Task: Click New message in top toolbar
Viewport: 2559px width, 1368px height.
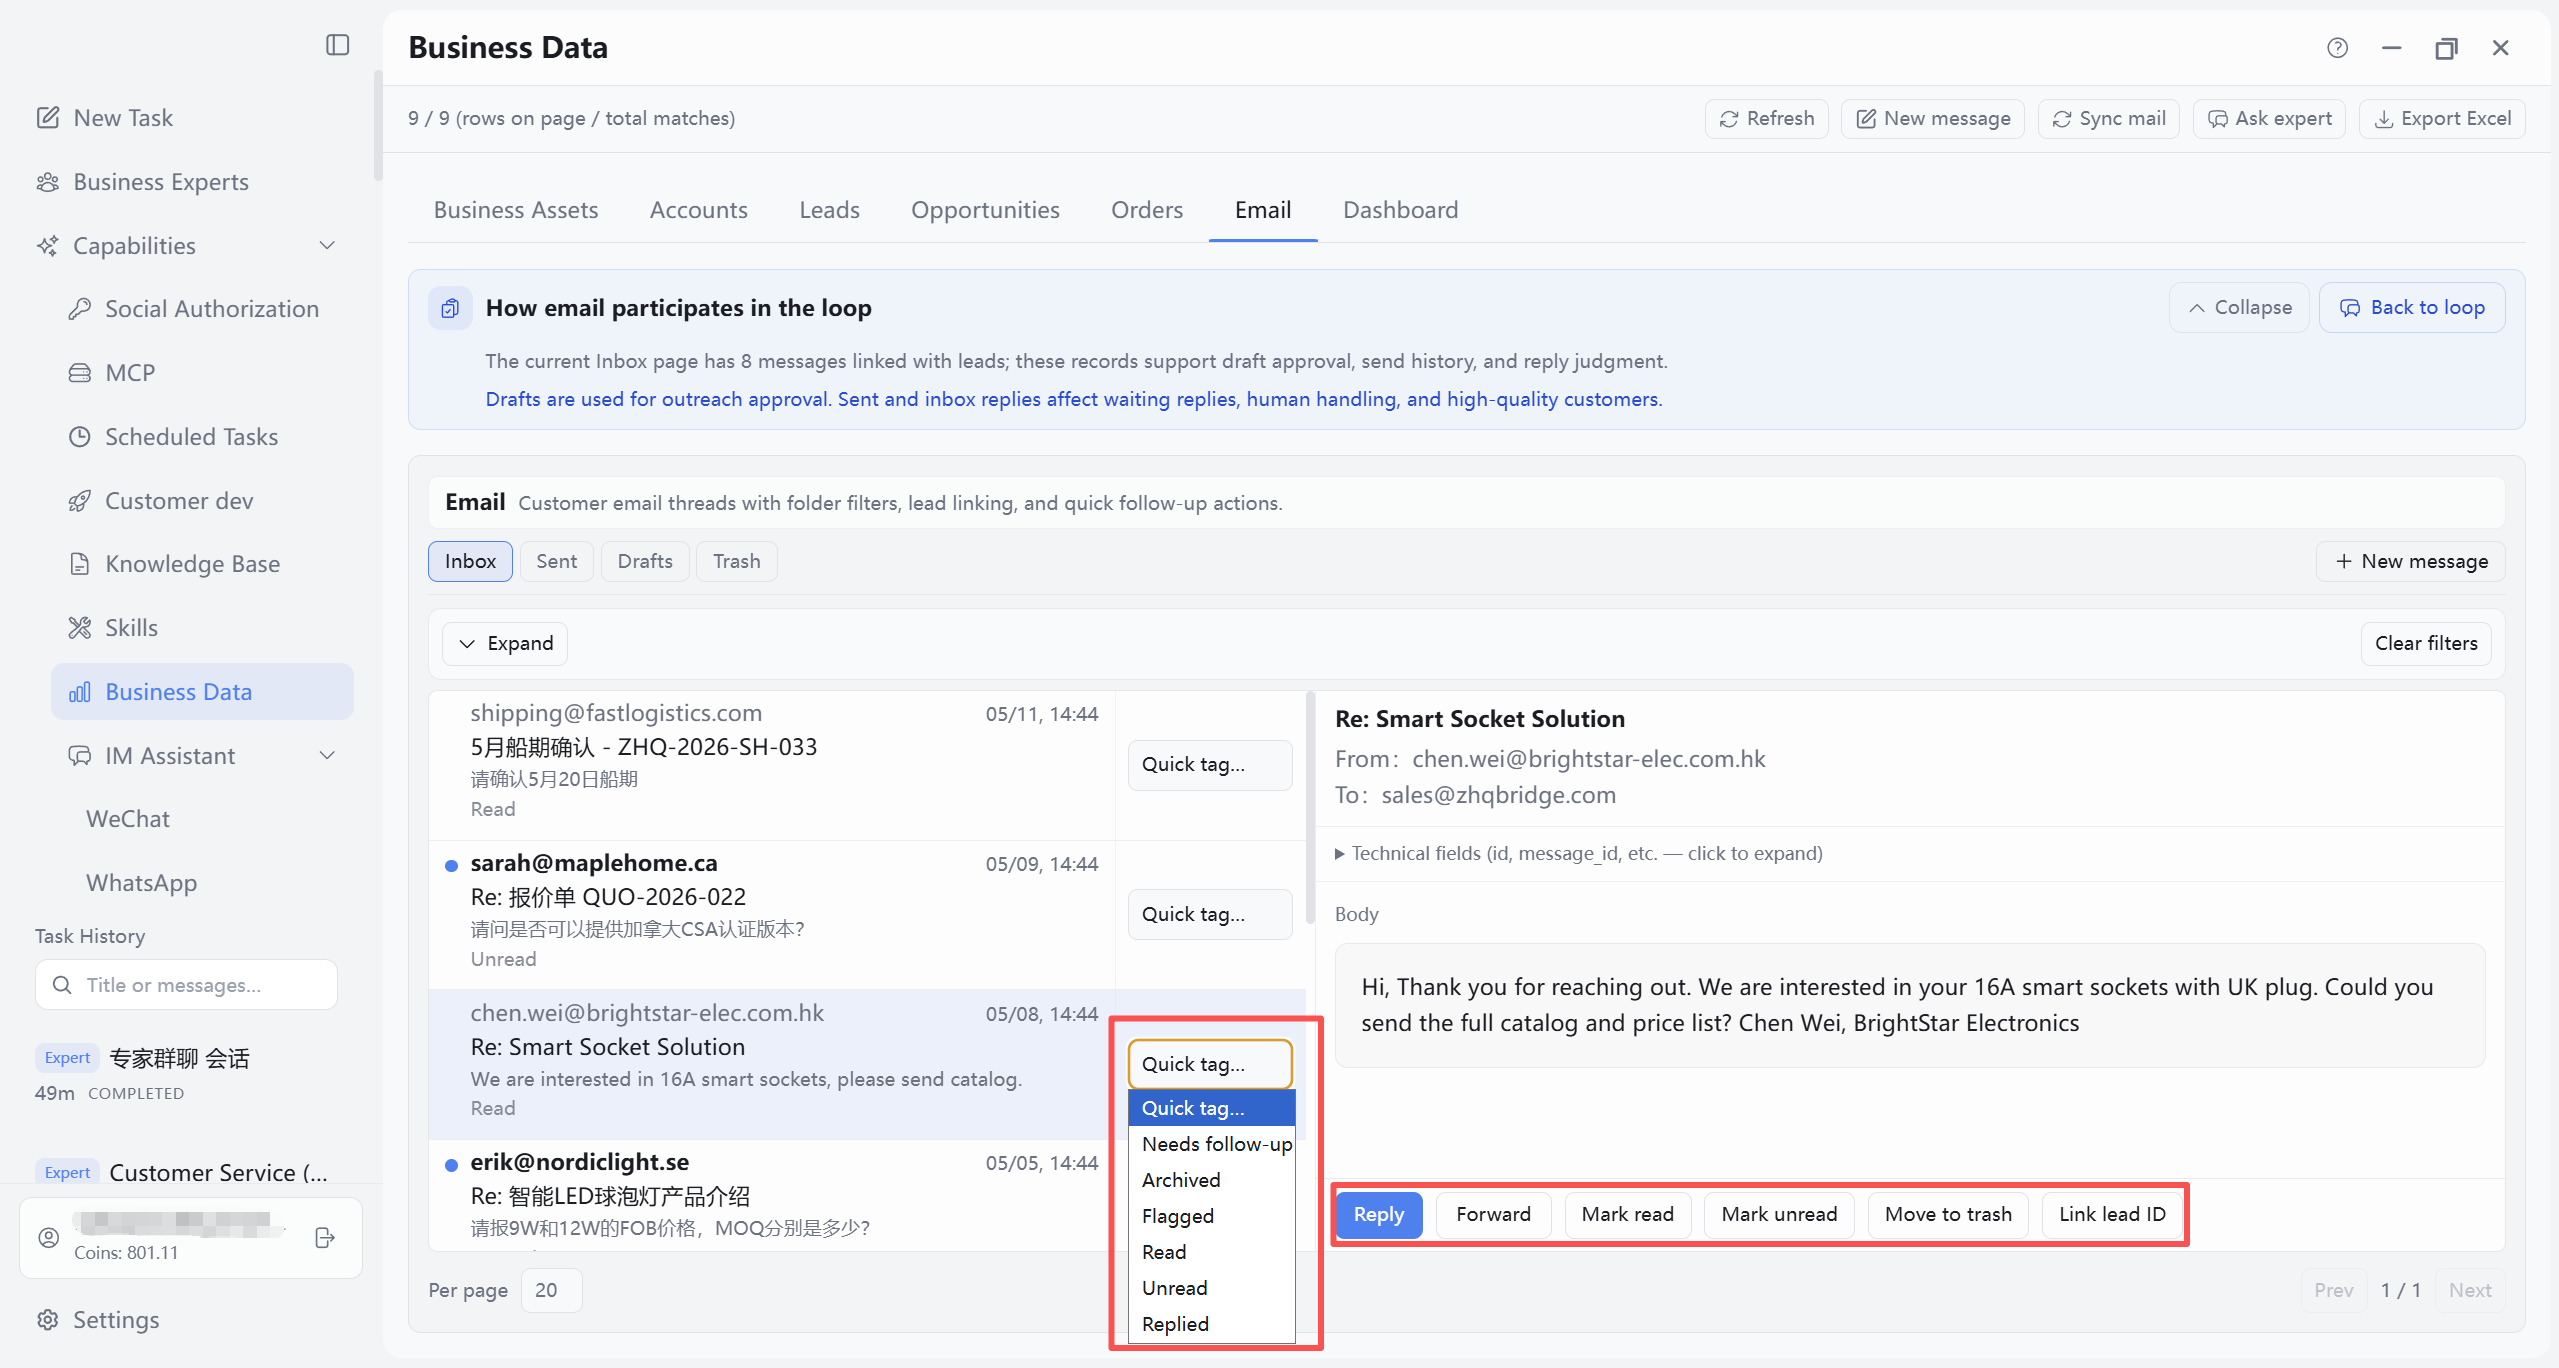Action: tap(1933, 119)
